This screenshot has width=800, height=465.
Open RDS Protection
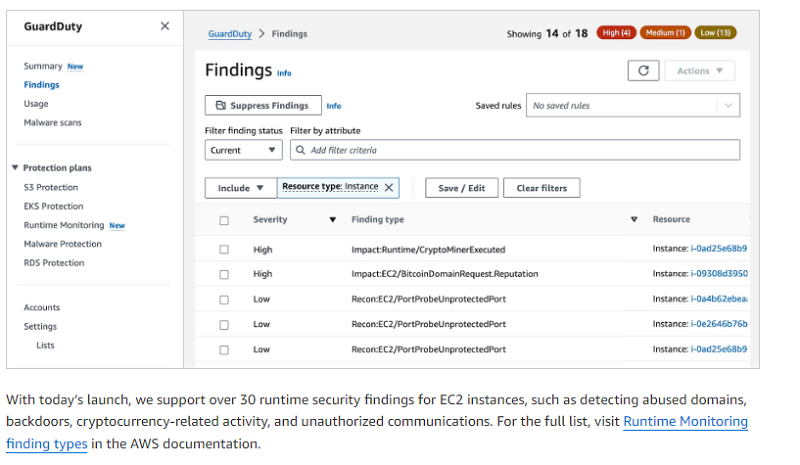pos(54,263)
